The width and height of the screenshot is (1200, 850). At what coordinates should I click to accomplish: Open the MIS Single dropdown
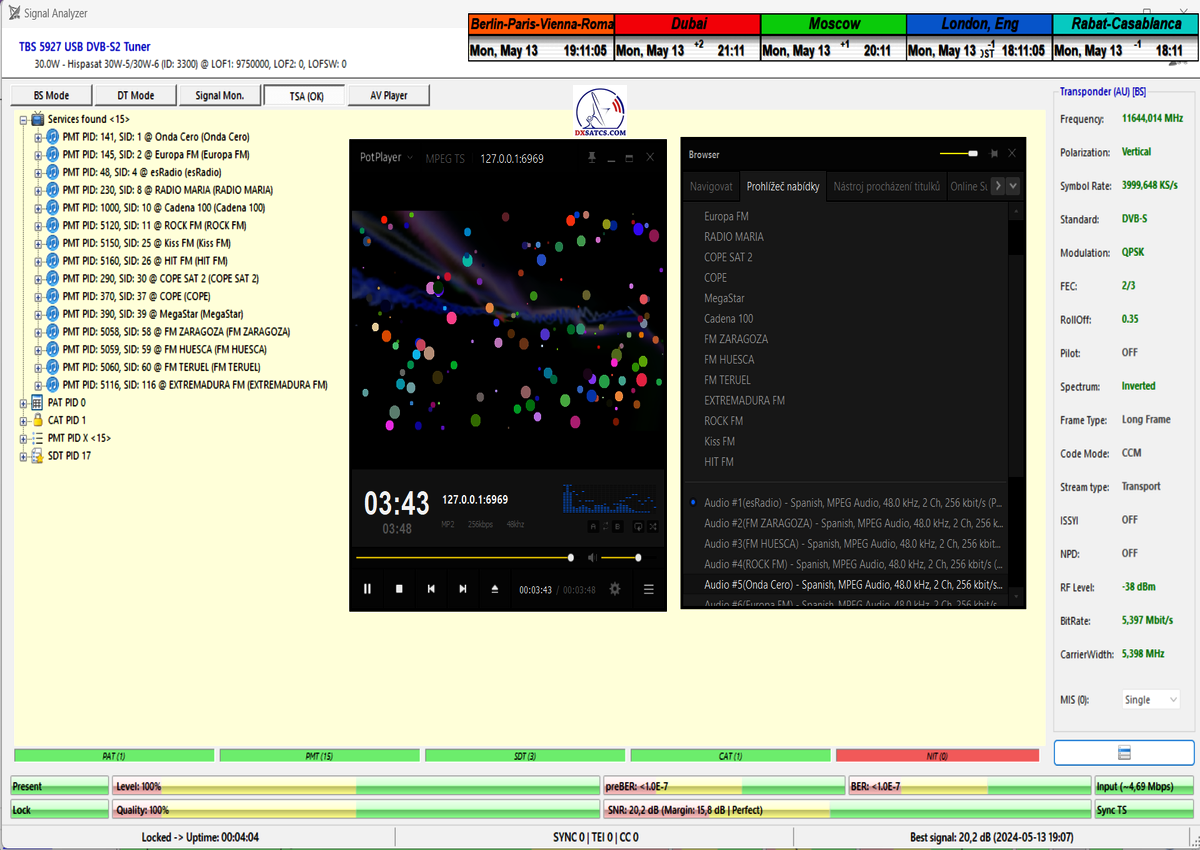coord(1150,700)
